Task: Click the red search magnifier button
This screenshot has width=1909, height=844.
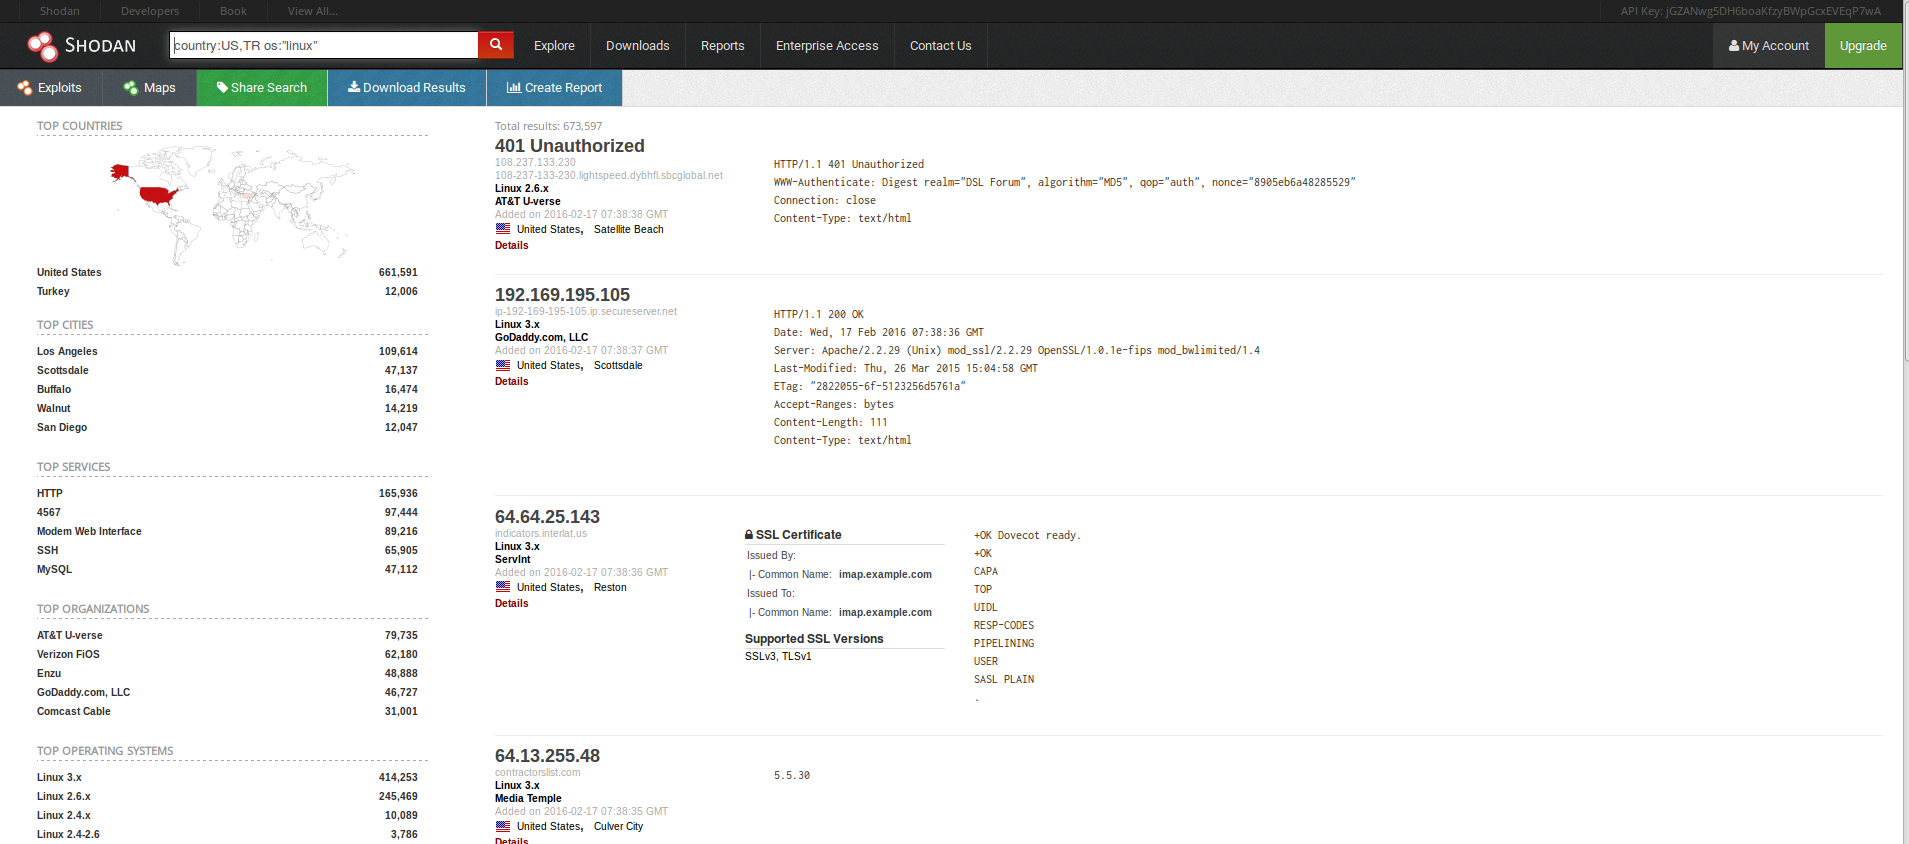Action: [x=496, y=45]
